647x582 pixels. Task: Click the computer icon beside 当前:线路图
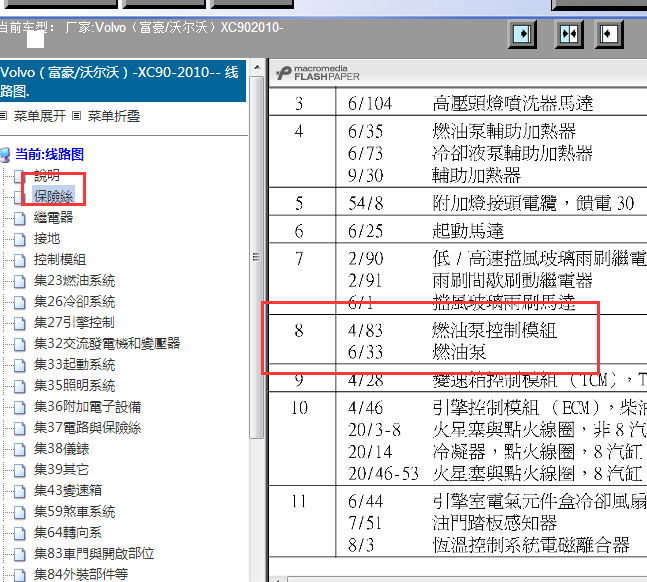[5, 155]
